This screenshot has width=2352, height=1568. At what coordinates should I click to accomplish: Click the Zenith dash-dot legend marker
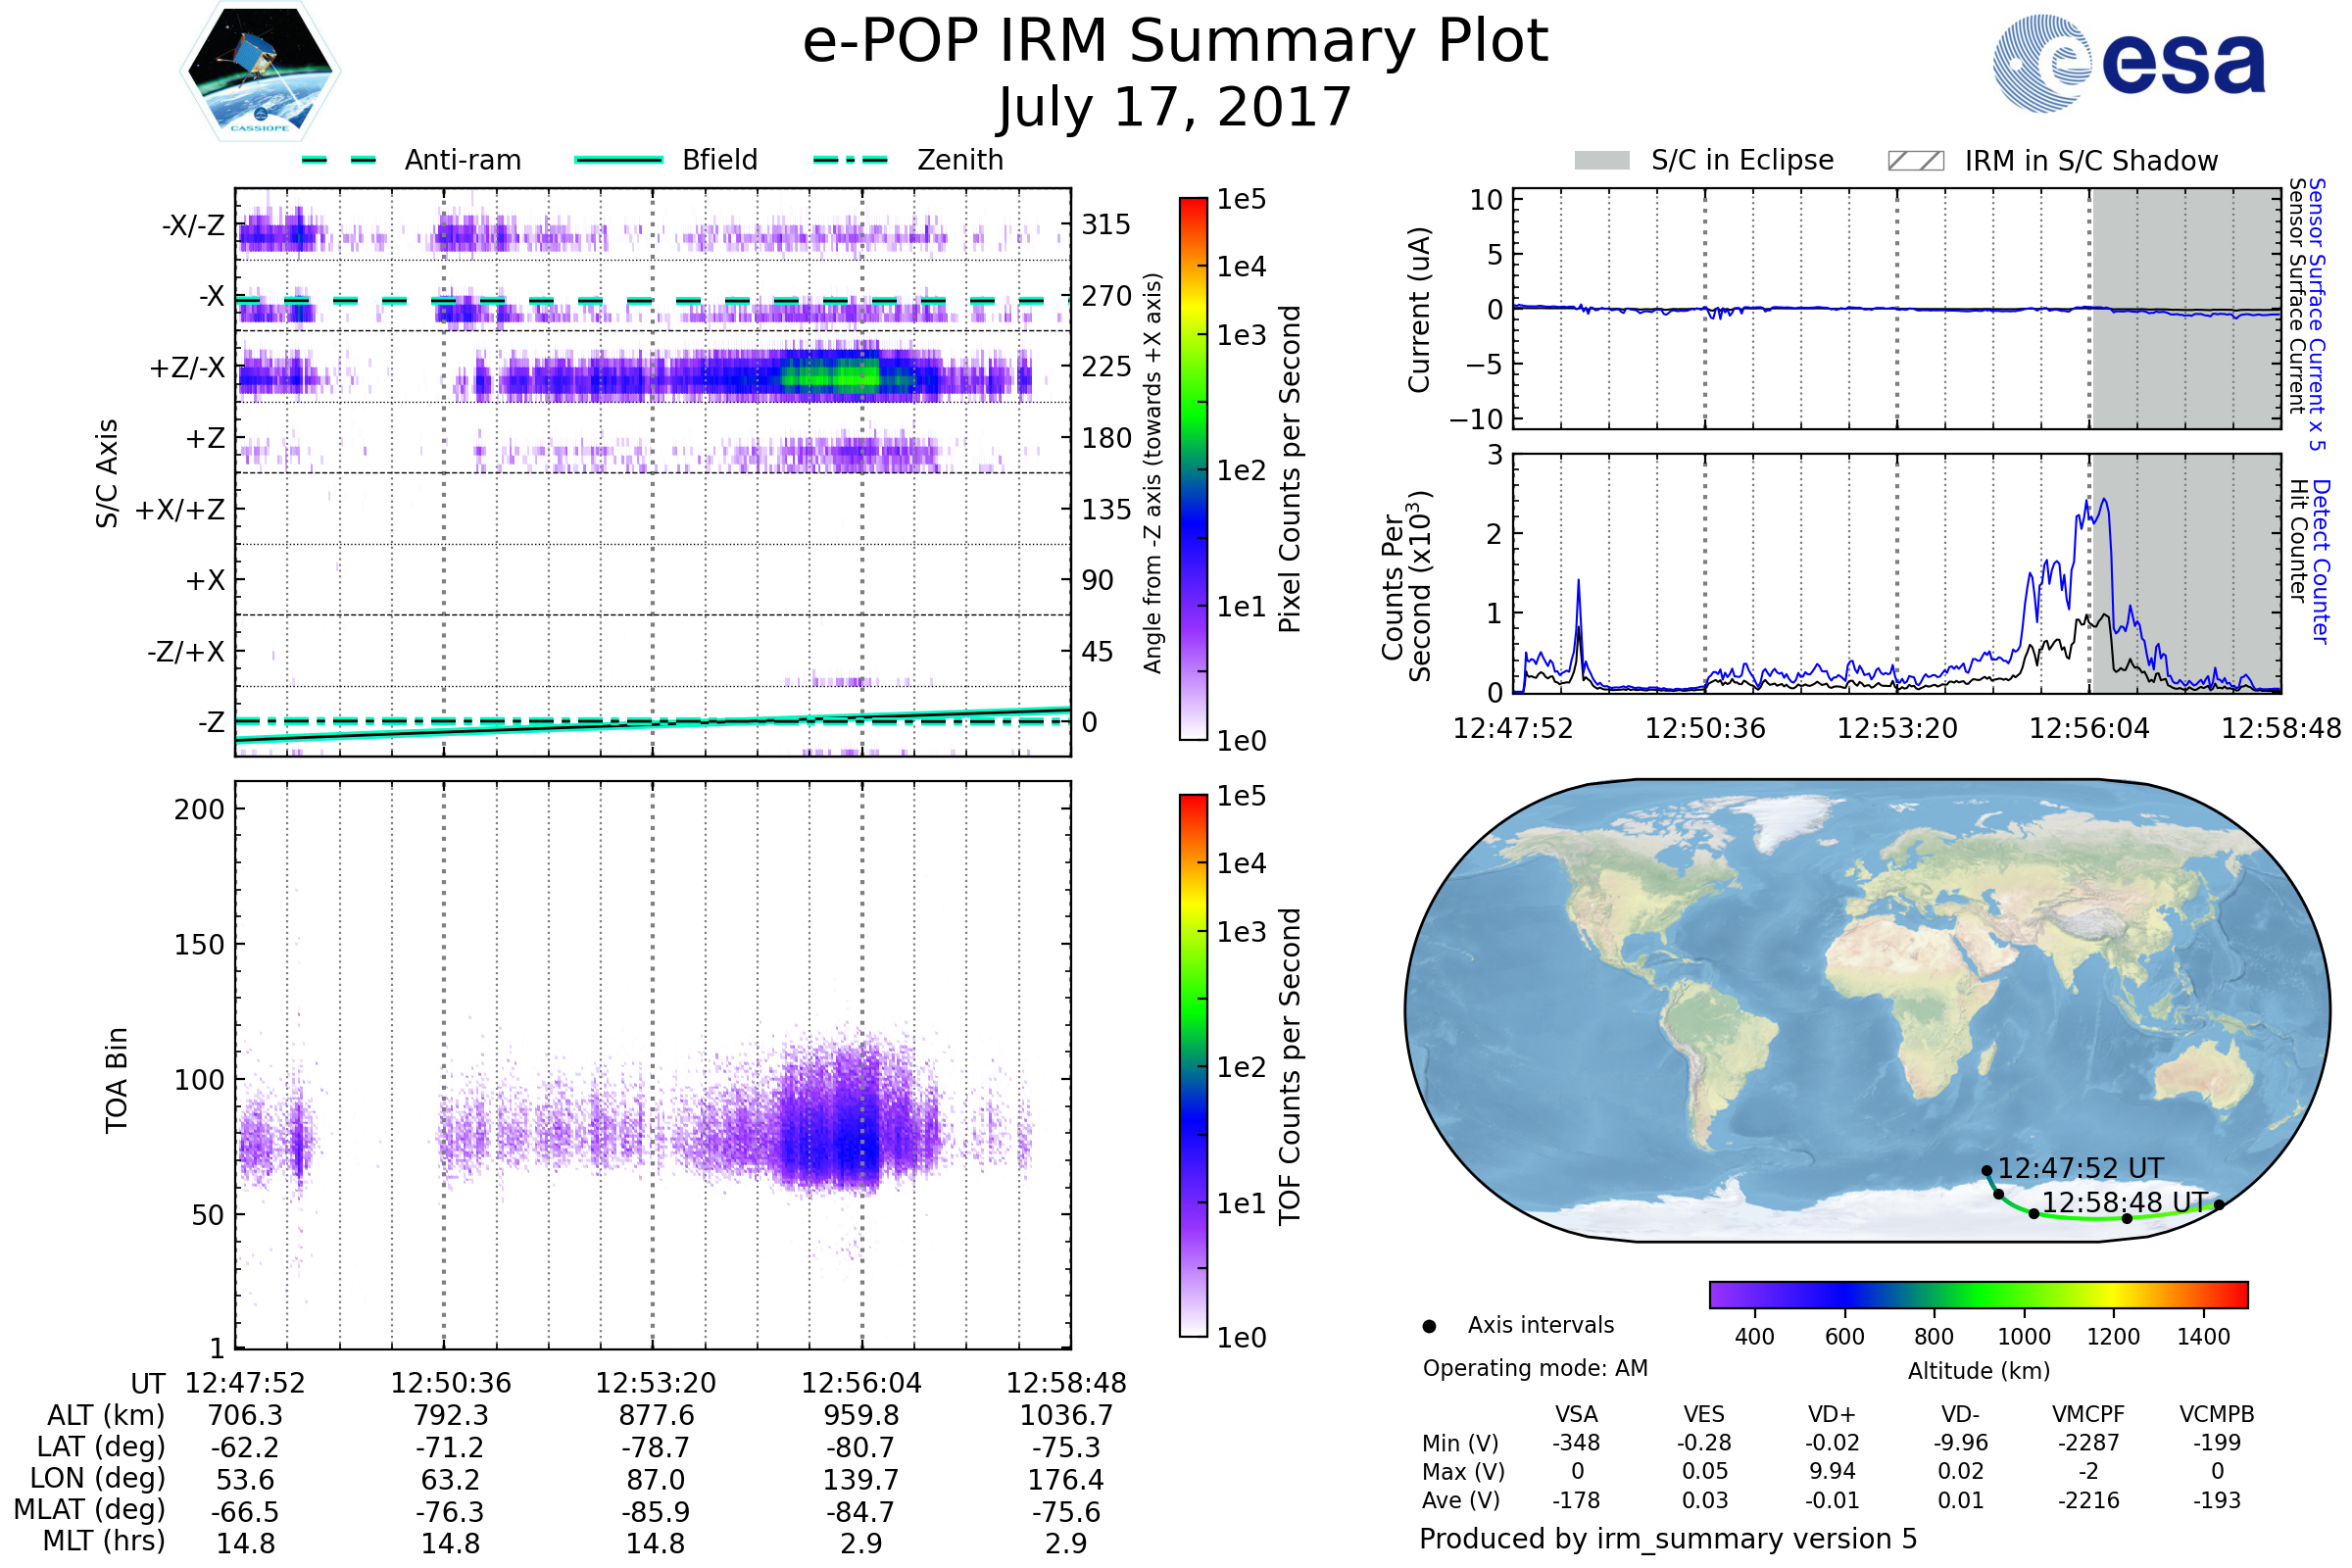click(x=850, y=160)
